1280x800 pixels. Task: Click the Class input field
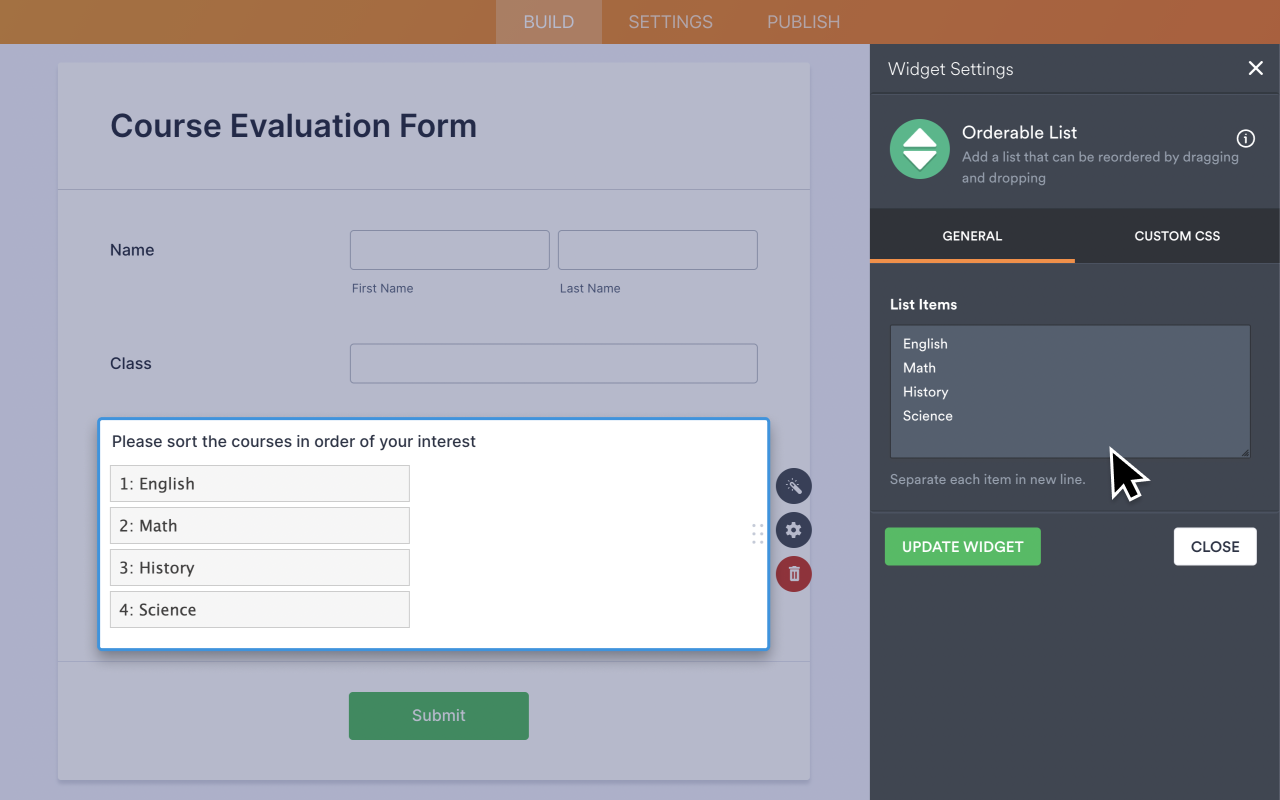pos(554,364)
